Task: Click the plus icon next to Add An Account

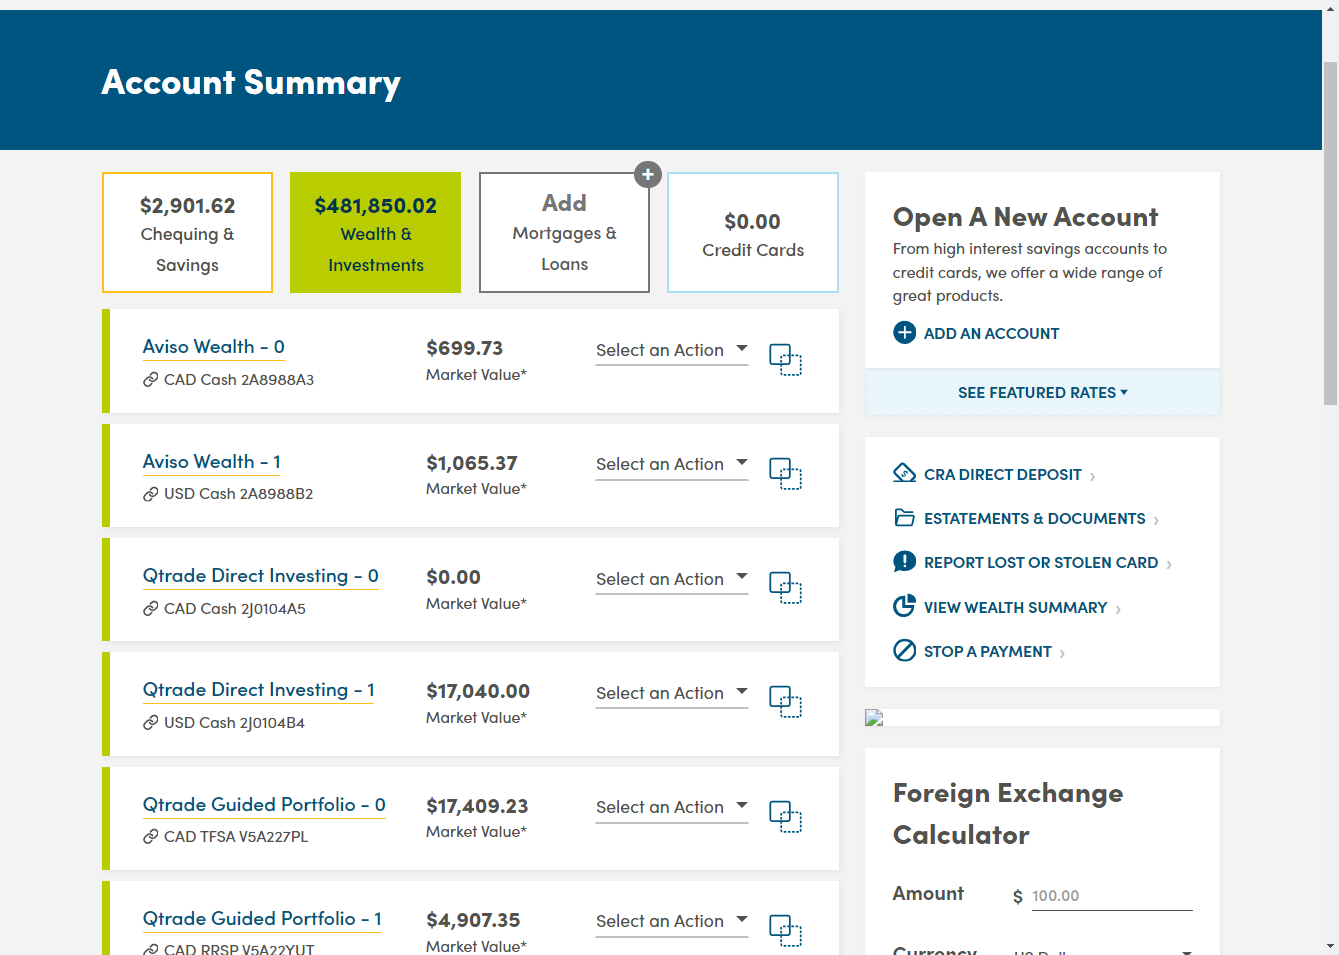Action: pyautogui.click(x=904, y=333)
